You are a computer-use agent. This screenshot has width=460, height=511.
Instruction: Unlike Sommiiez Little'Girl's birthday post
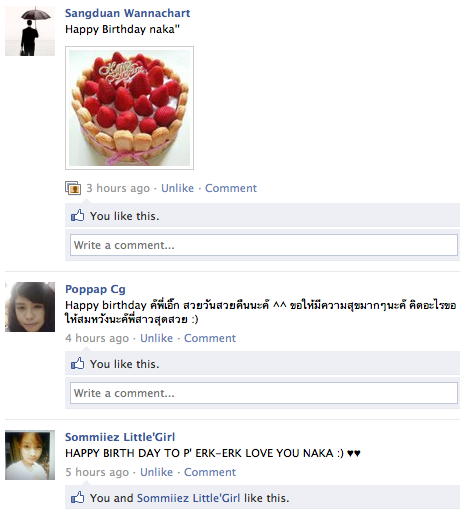pyautogui.click(x=156, y=472)
